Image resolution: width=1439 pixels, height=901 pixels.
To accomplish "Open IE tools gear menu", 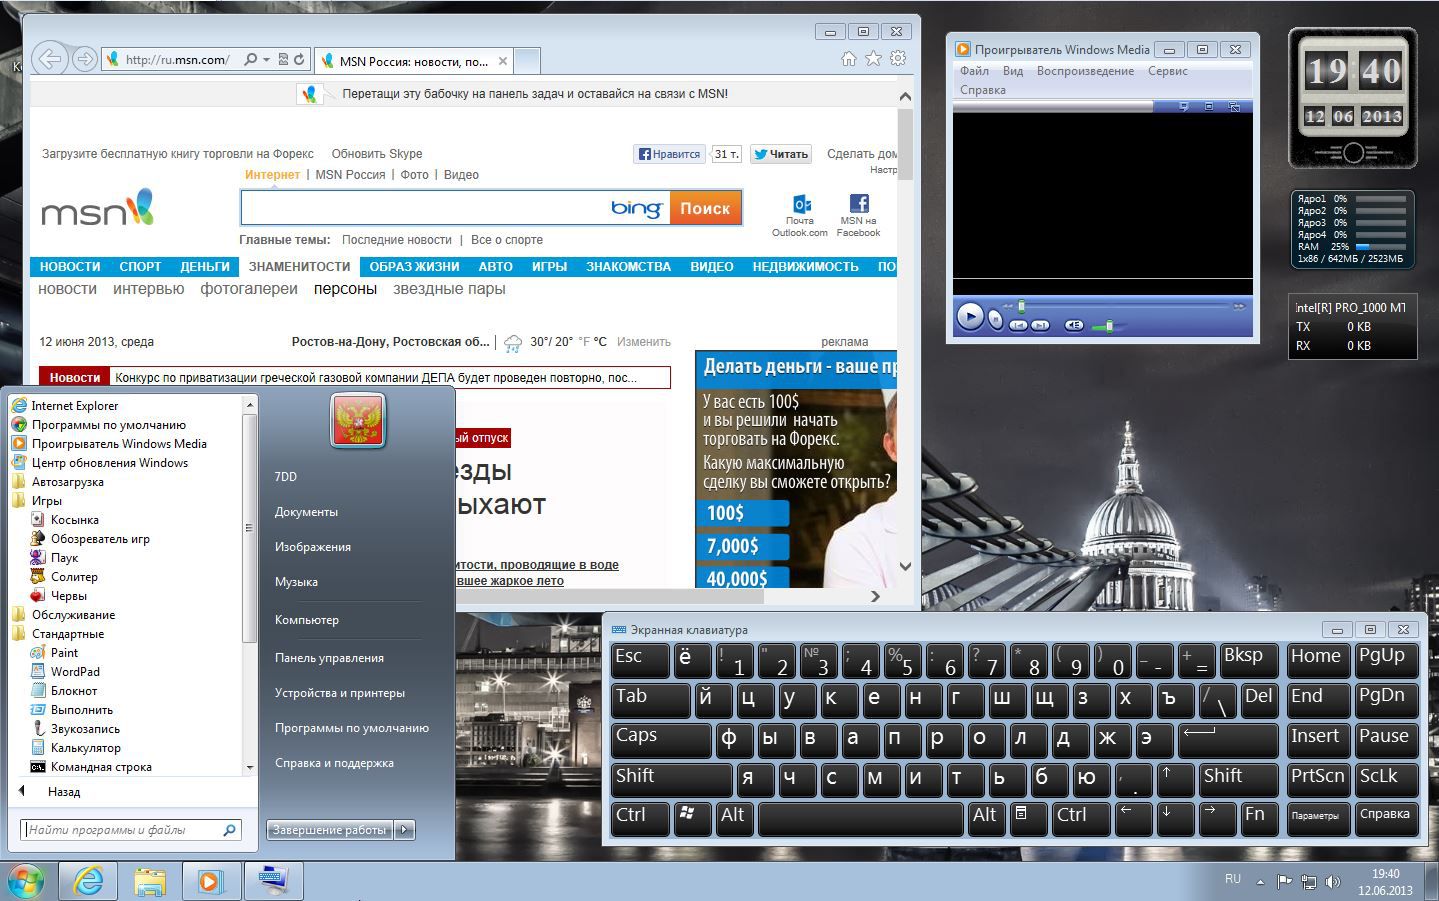I will (x=898, y=59).
